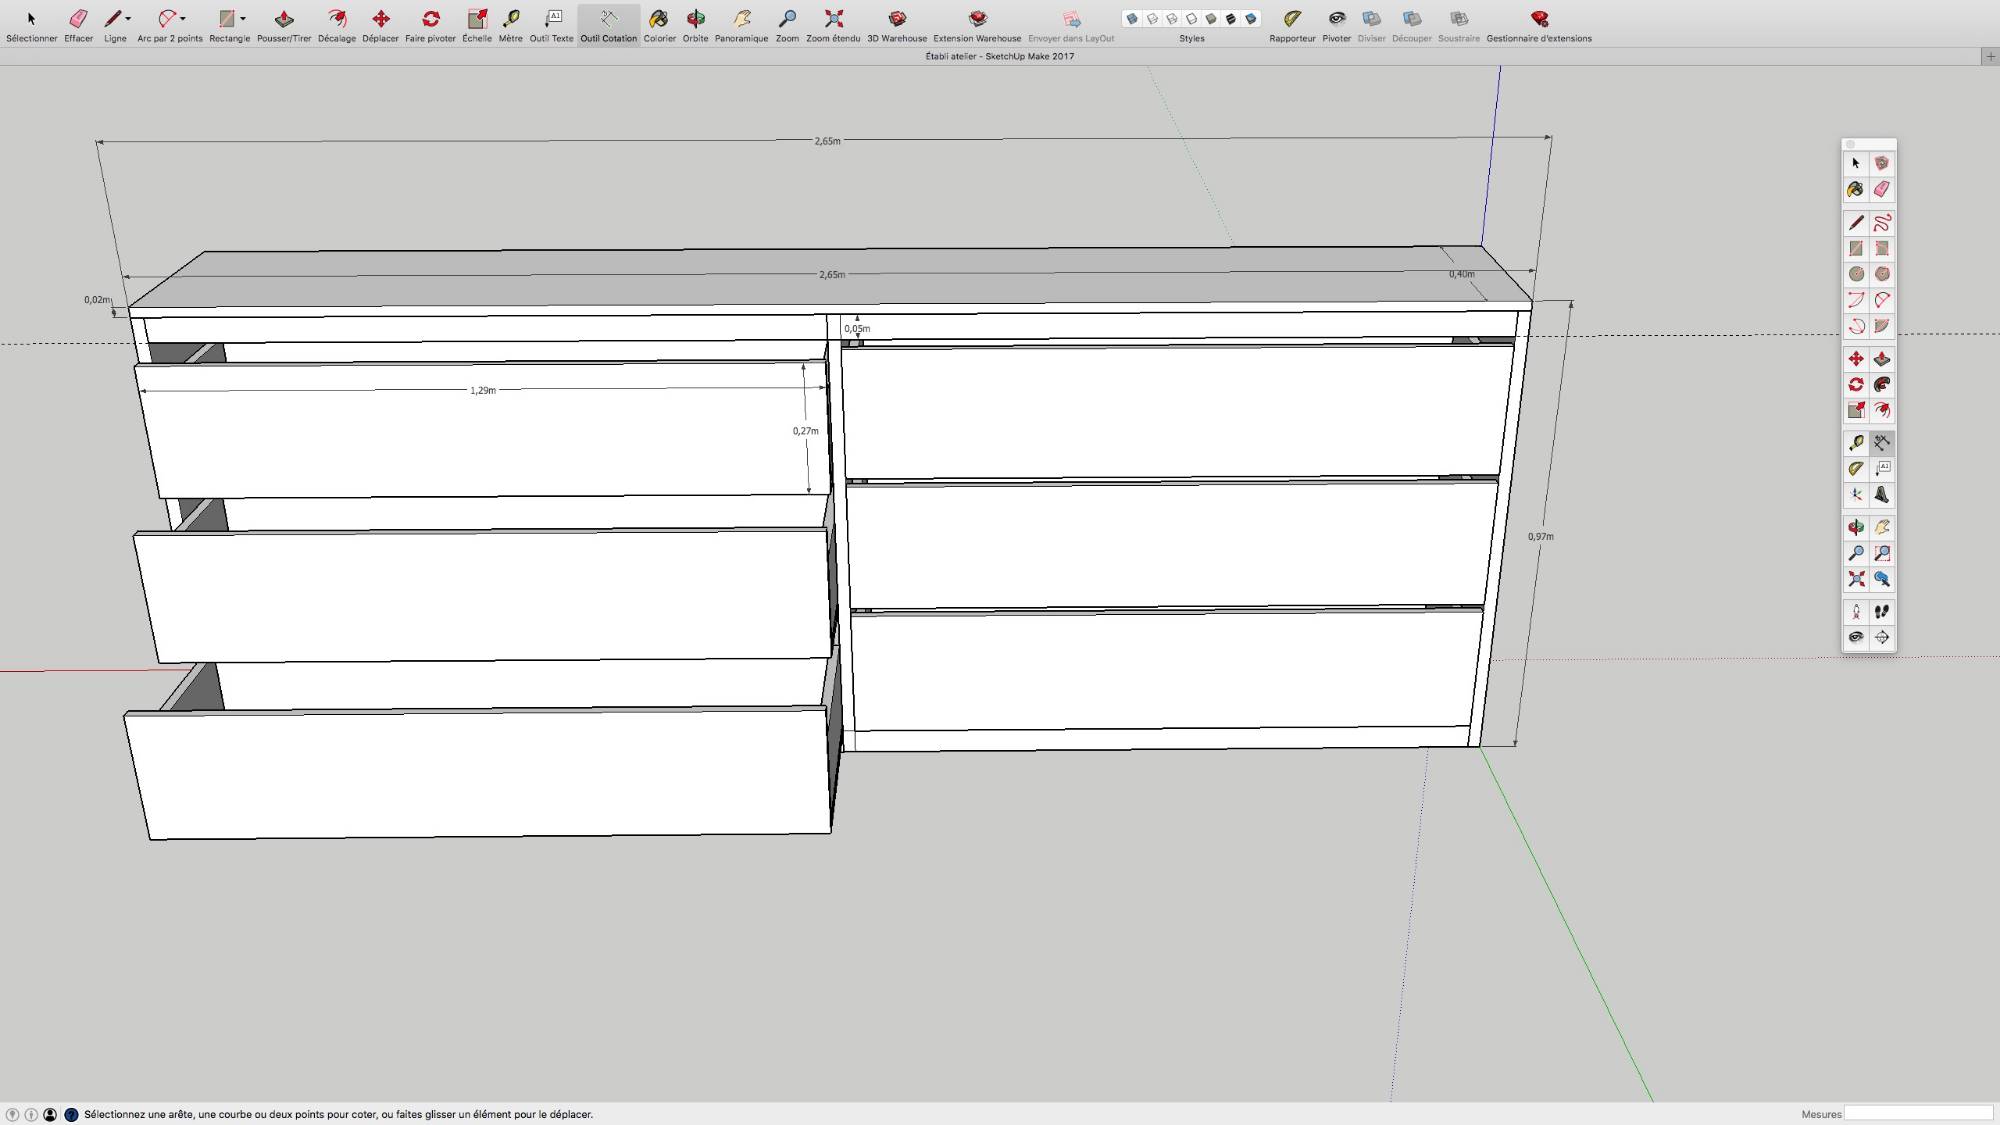Open the Ligne tool dropdown arrow

pyautogui.click(x=128, y=18)
